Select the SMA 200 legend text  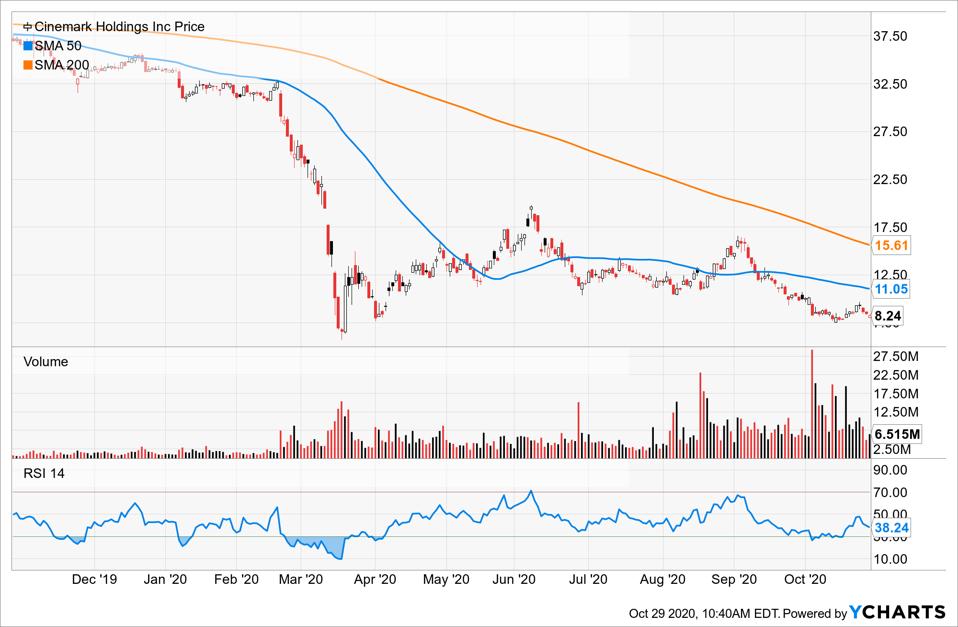coord(62,65)
